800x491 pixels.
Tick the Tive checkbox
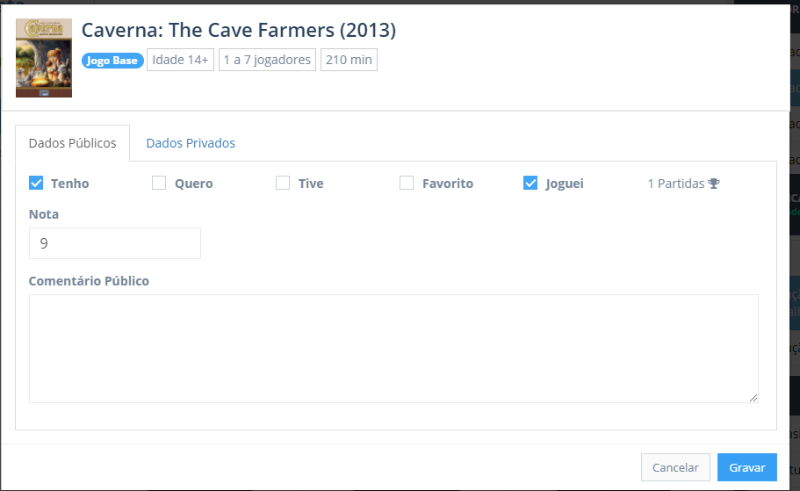point(283,183)
